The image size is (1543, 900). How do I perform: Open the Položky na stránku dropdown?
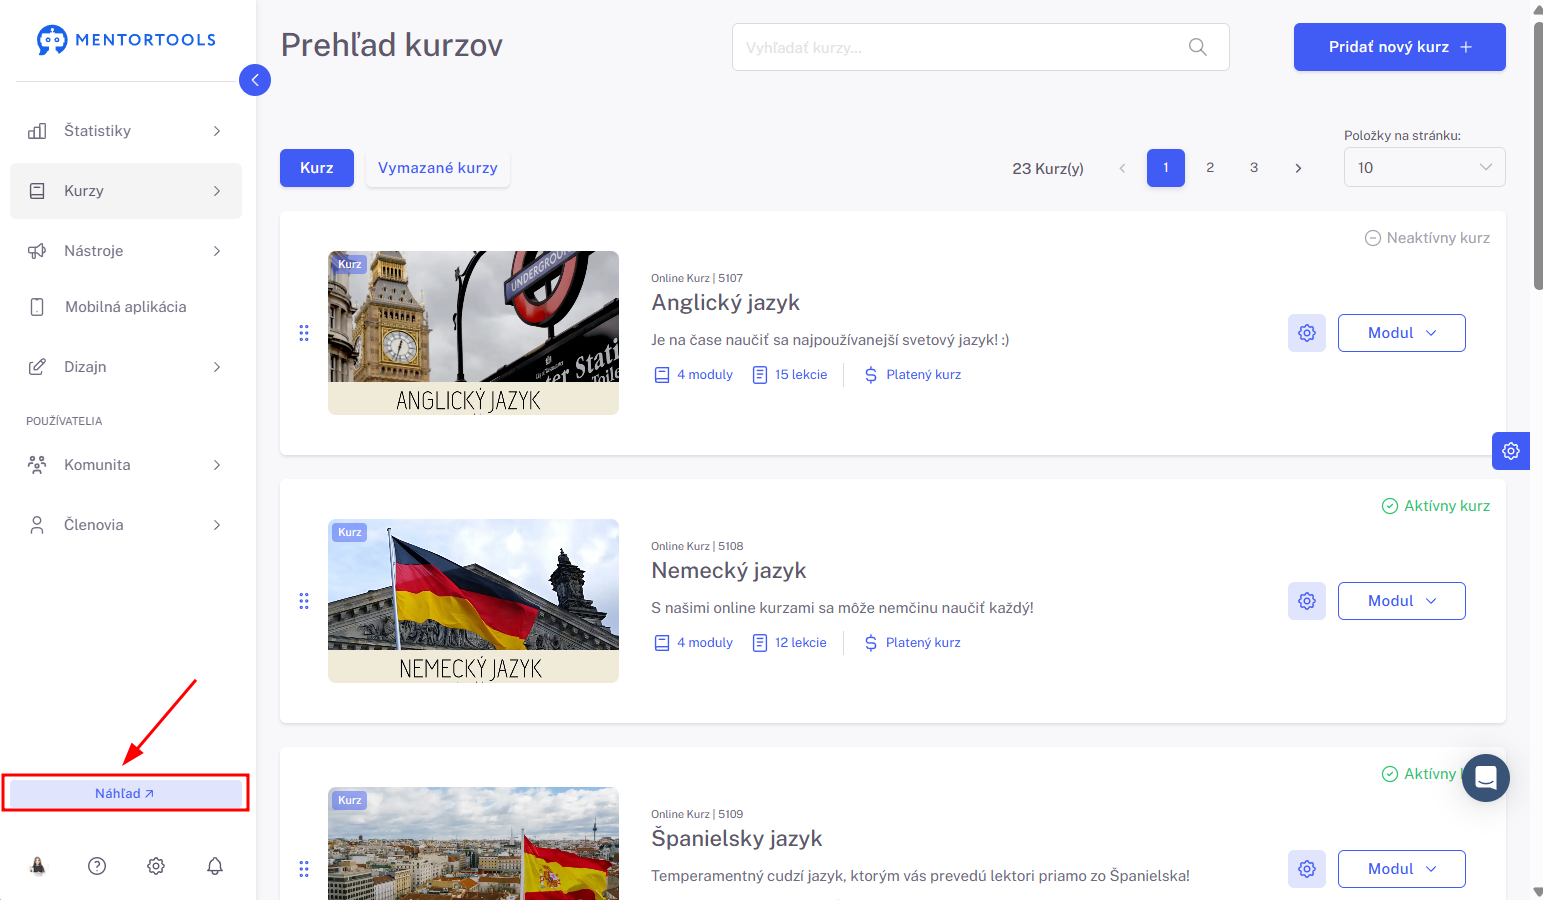pyautogui.click(x=1424, y=168)
